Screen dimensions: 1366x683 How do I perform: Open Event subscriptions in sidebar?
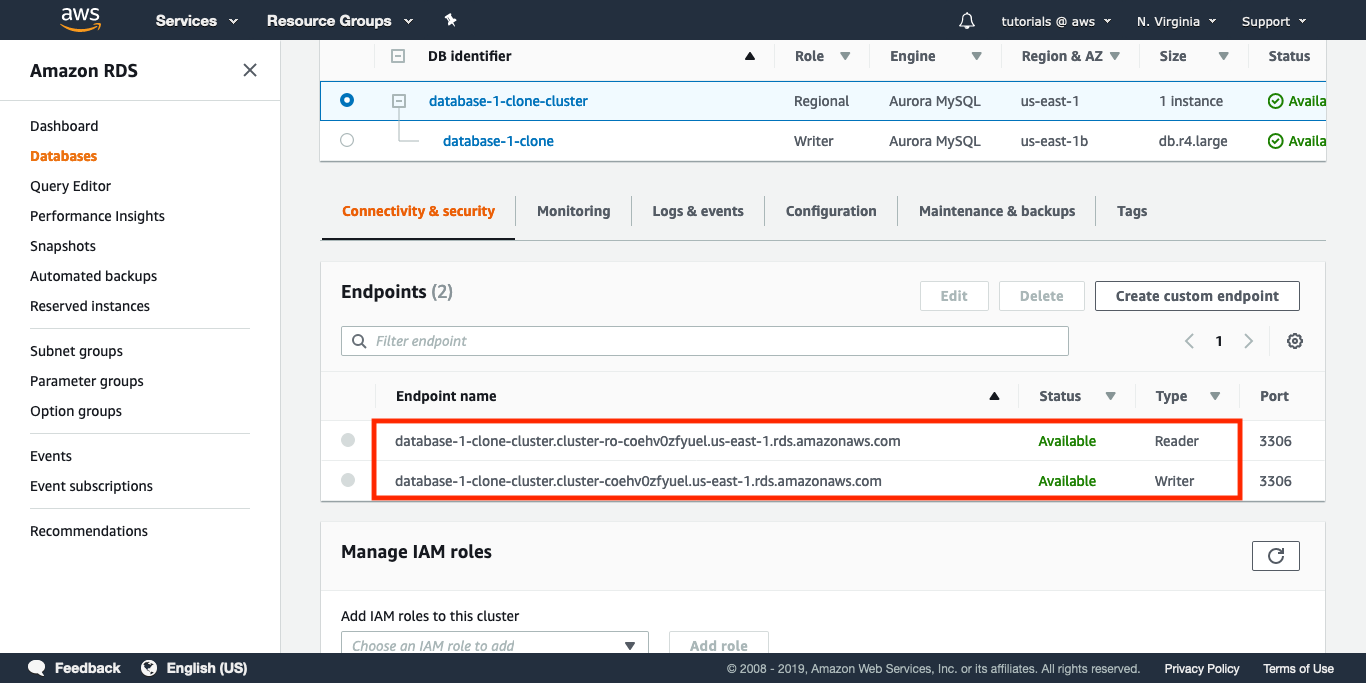coord(91,486)
